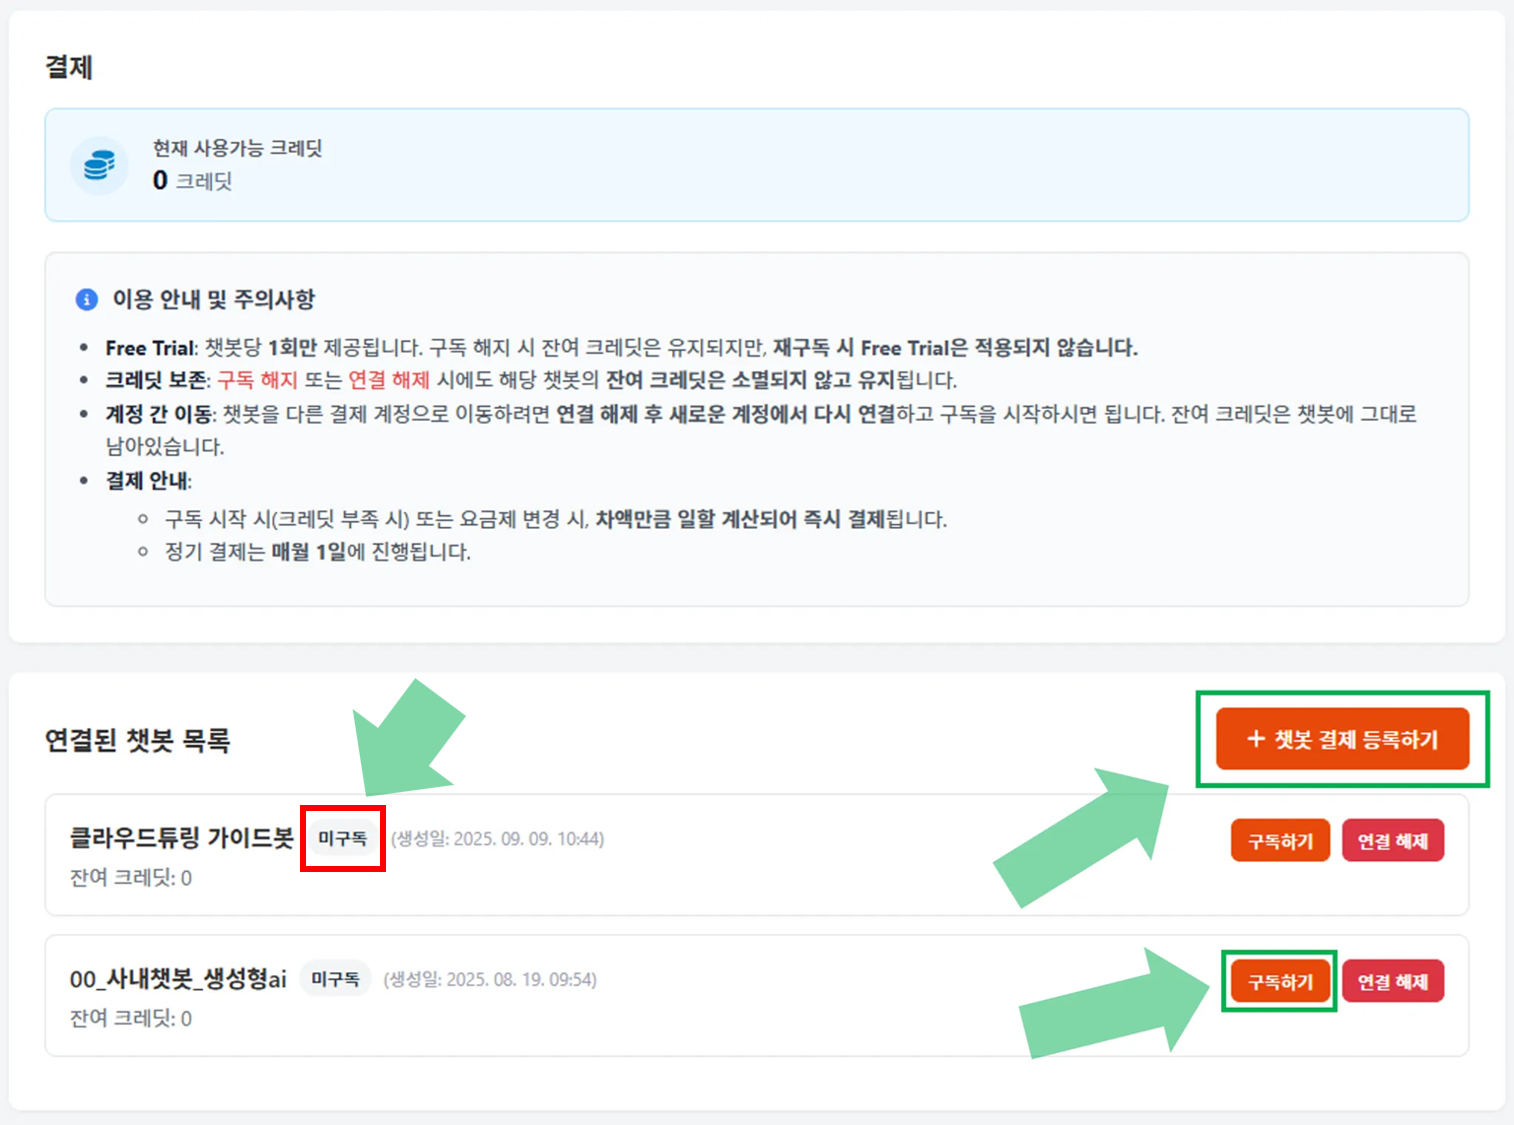Select the 클라우드튜링 가이드봇 chatbot name
1514x1125 pixels.
coord(181,838)
